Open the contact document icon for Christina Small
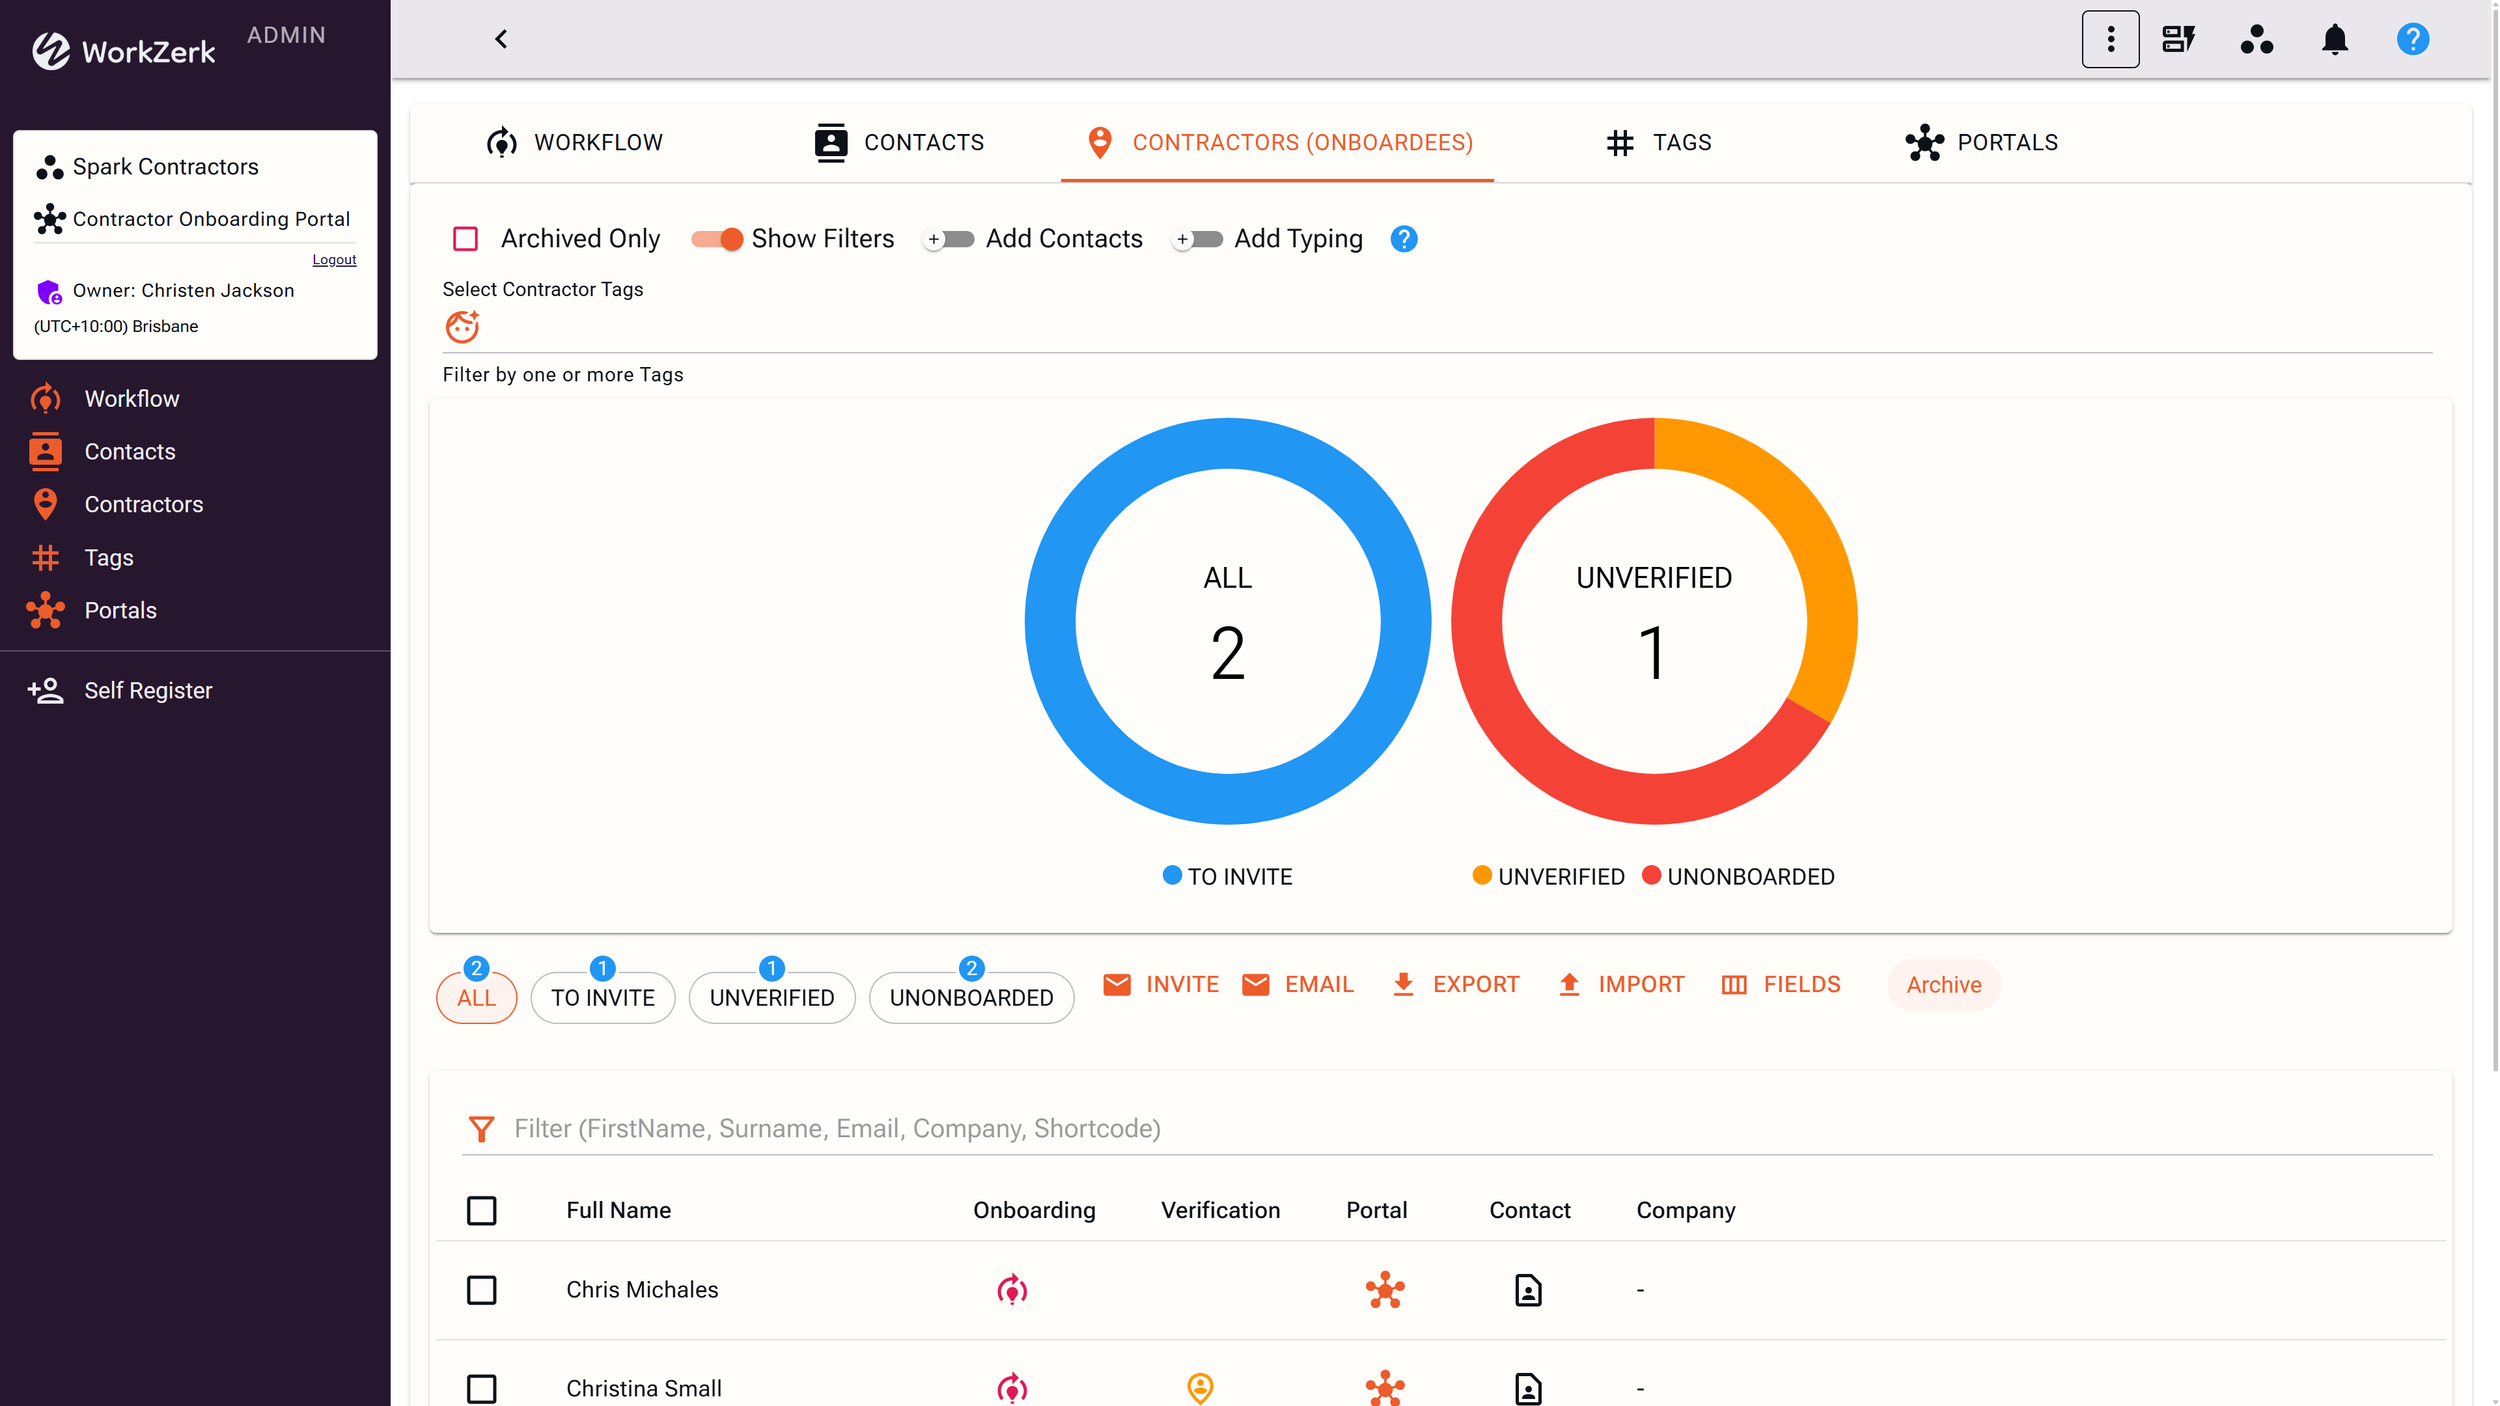 [x=1527, y=1388]
